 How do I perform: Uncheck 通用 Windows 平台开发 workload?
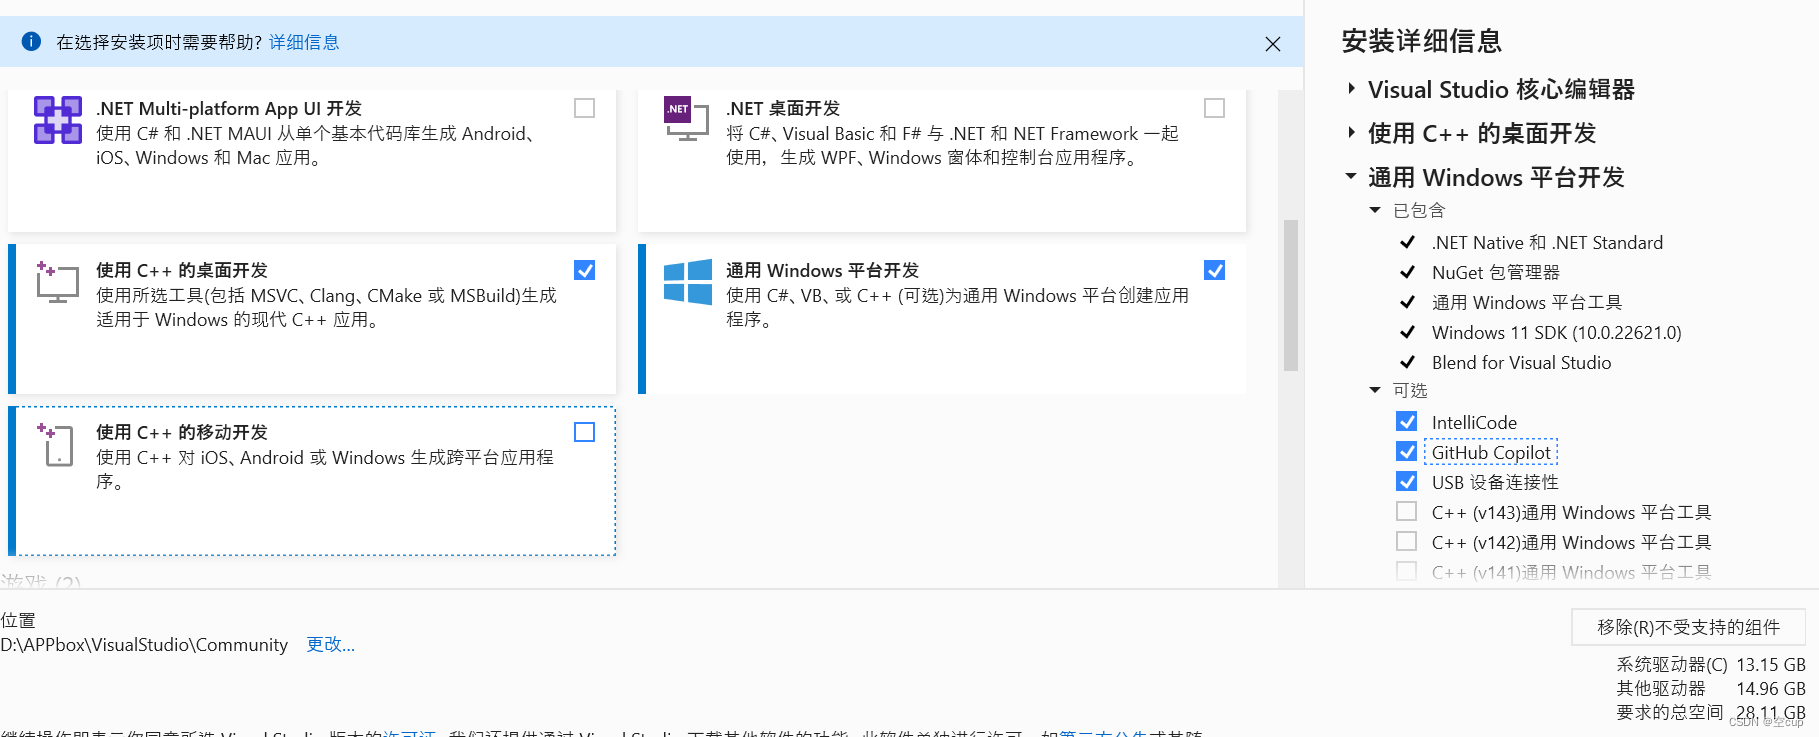tap(1215, 270)
